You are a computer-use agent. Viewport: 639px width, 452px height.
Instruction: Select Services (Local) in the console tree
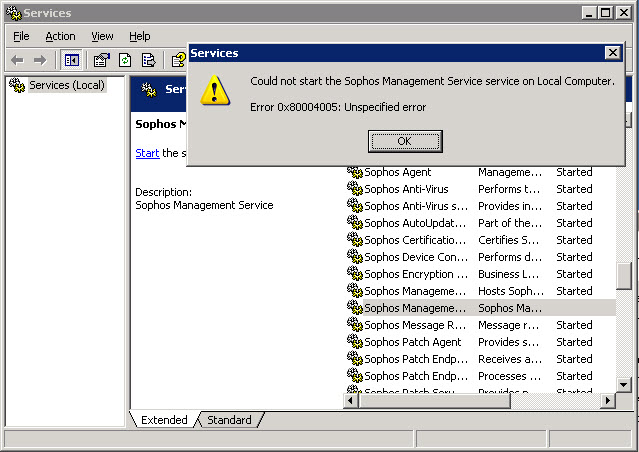[x=67, y=85]
